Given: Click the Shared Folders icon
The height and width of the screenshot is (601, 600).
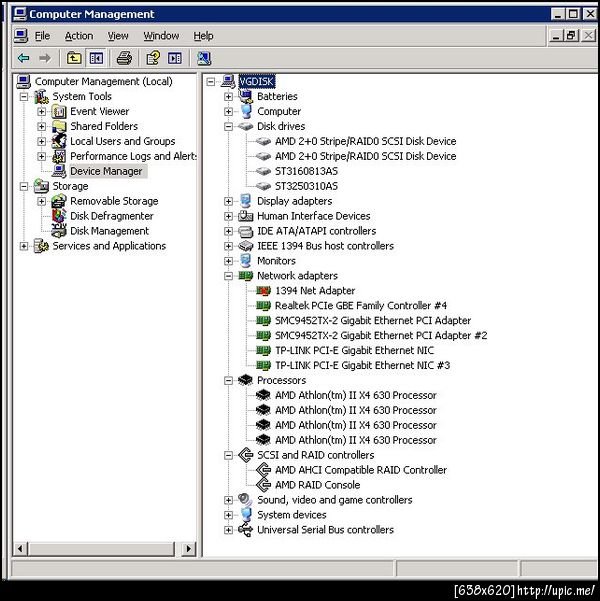Looking at the screenshot, I should (59, 126).
